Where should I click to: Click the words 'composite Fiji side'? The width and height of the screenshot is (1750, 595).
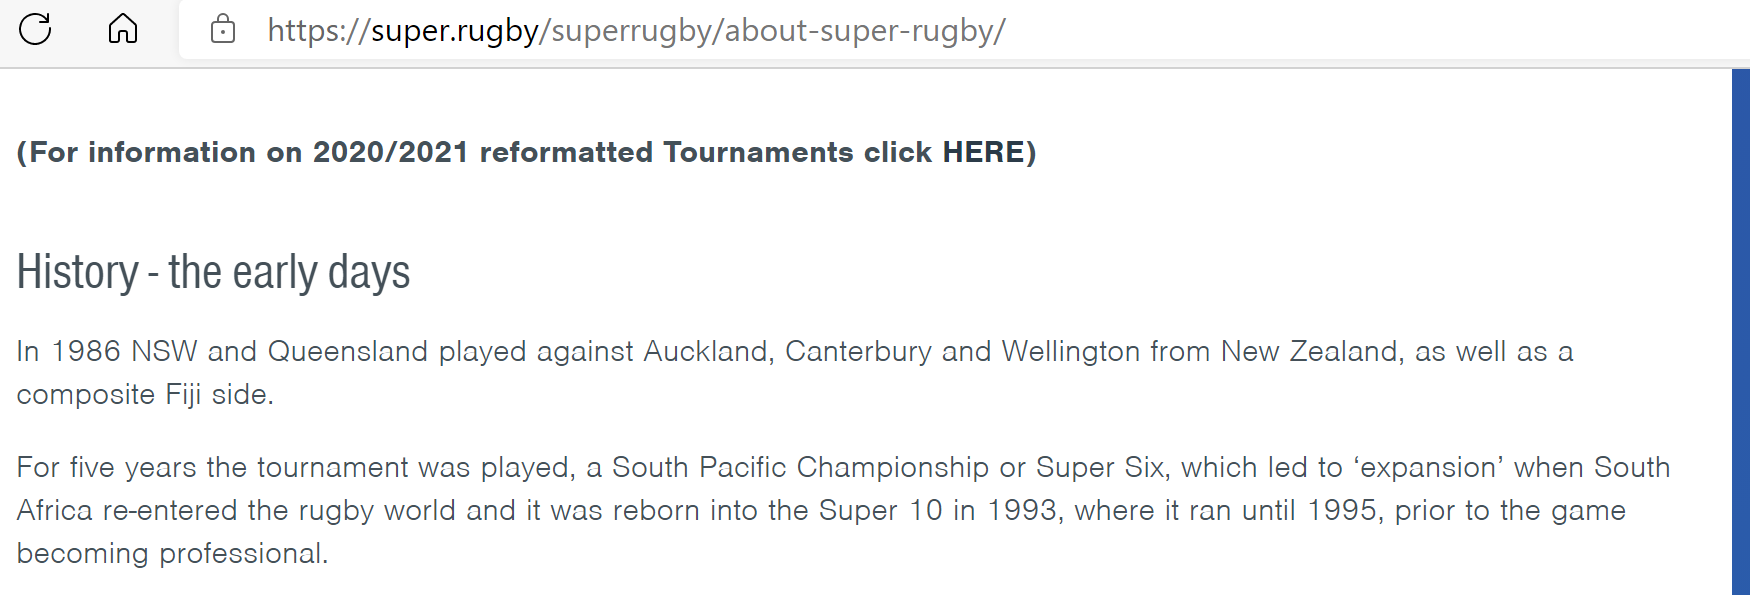coord(144,395)
